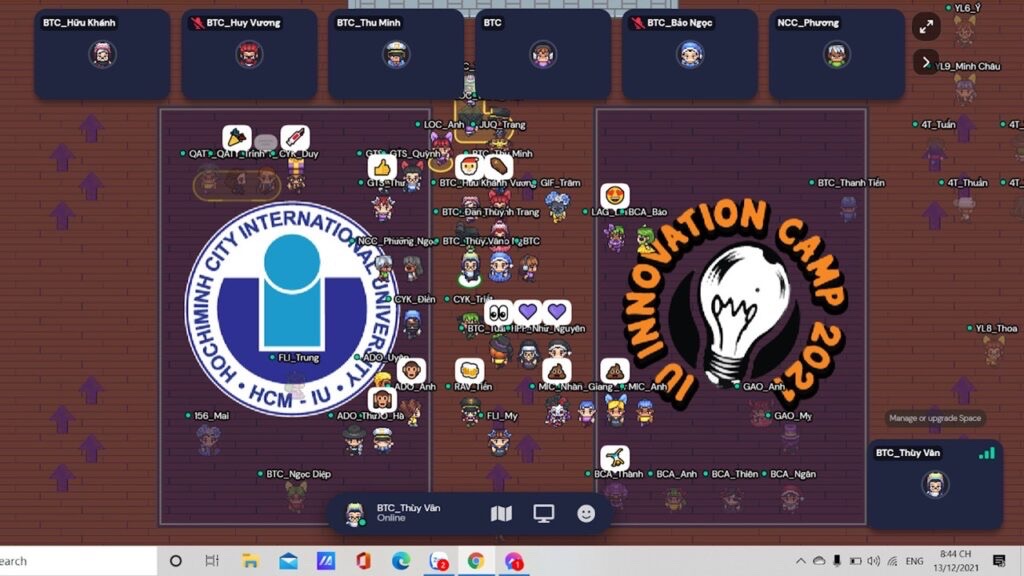Click the BTC_Thu Minh participant tile
Viewport: 1024px width, 576px height.
396,54
